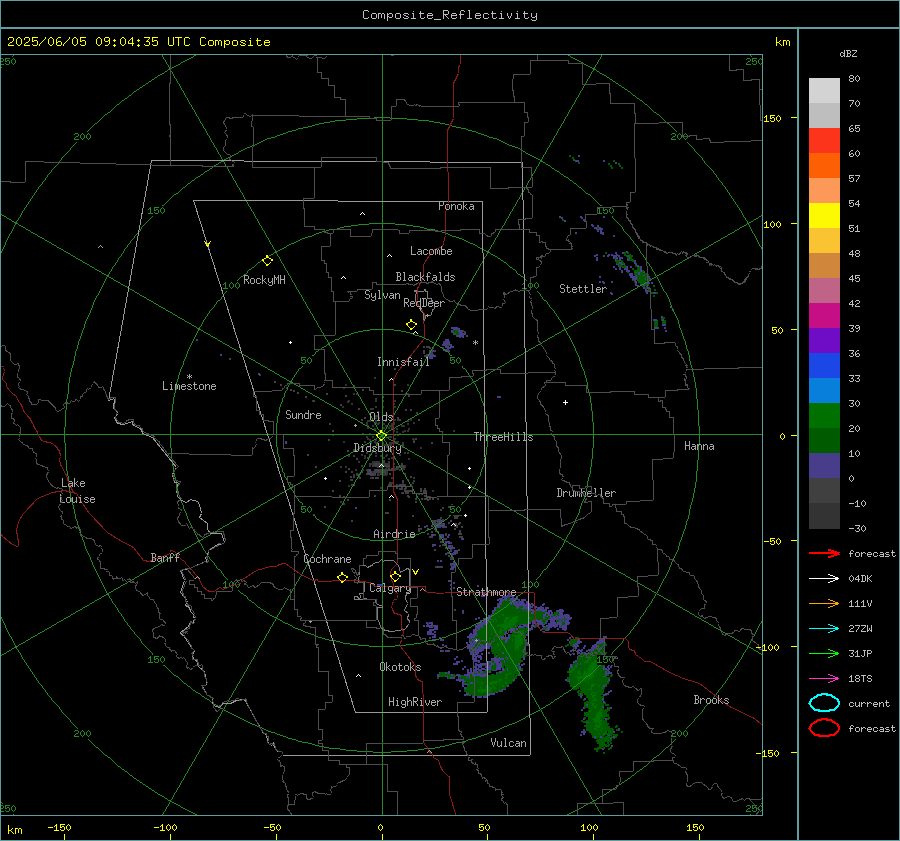Click the orange 111V arrow in legend

click(824, 603)
